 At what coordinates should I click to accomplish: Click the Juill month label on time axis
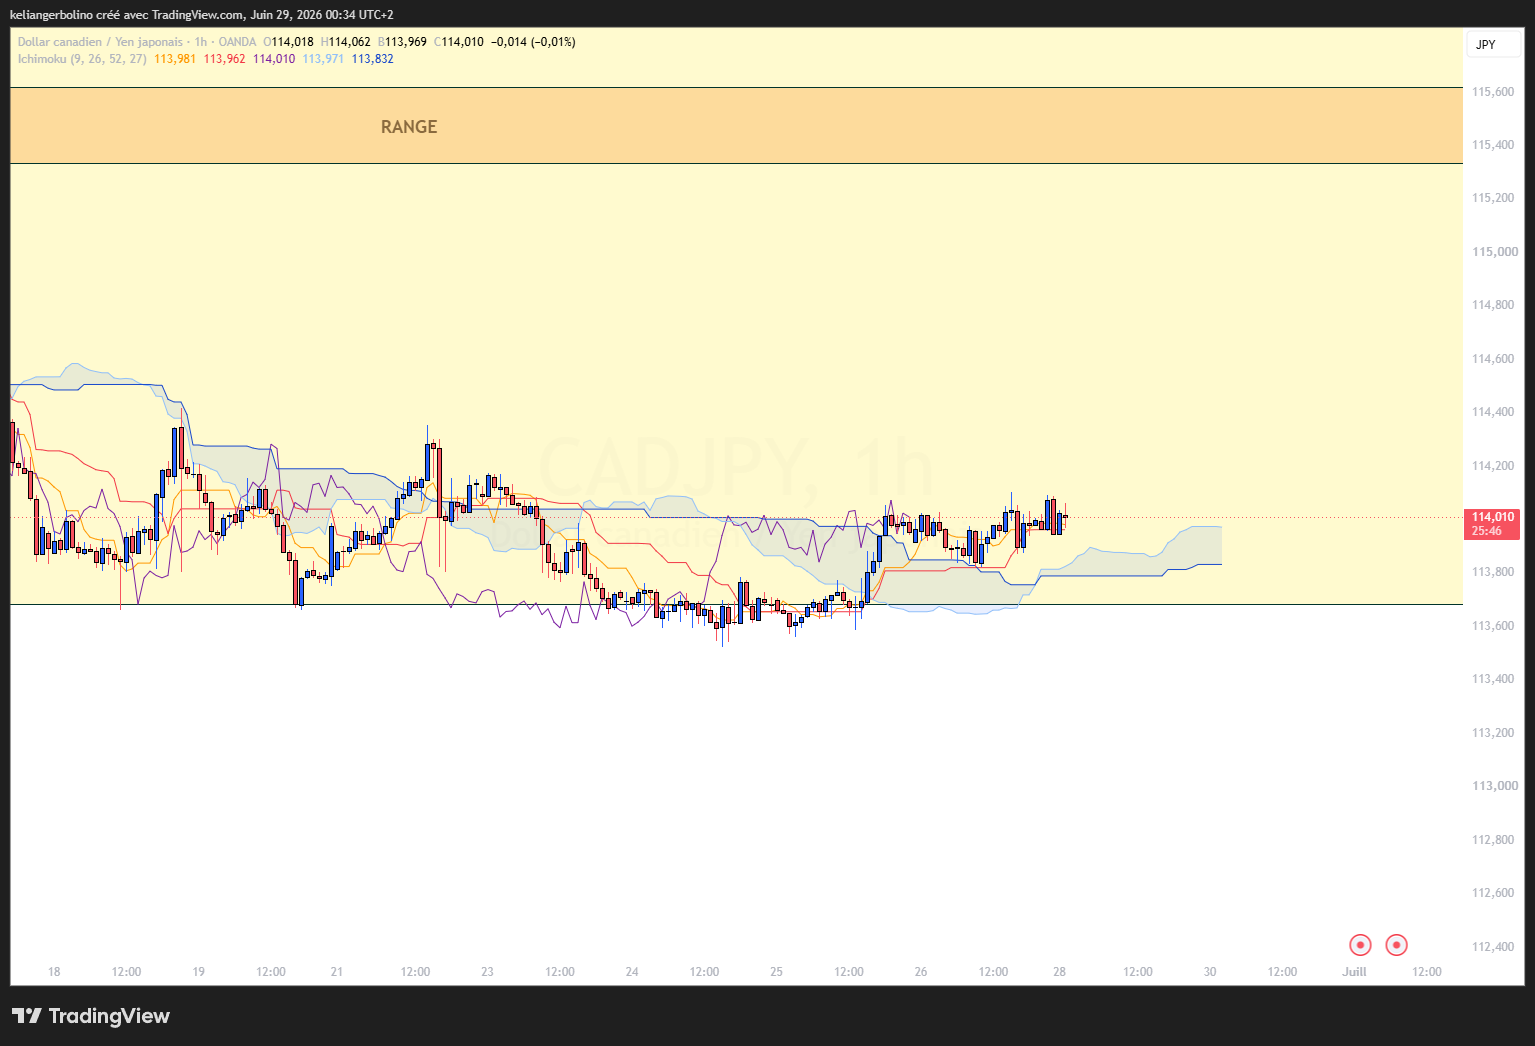(x=1354, y=972)
